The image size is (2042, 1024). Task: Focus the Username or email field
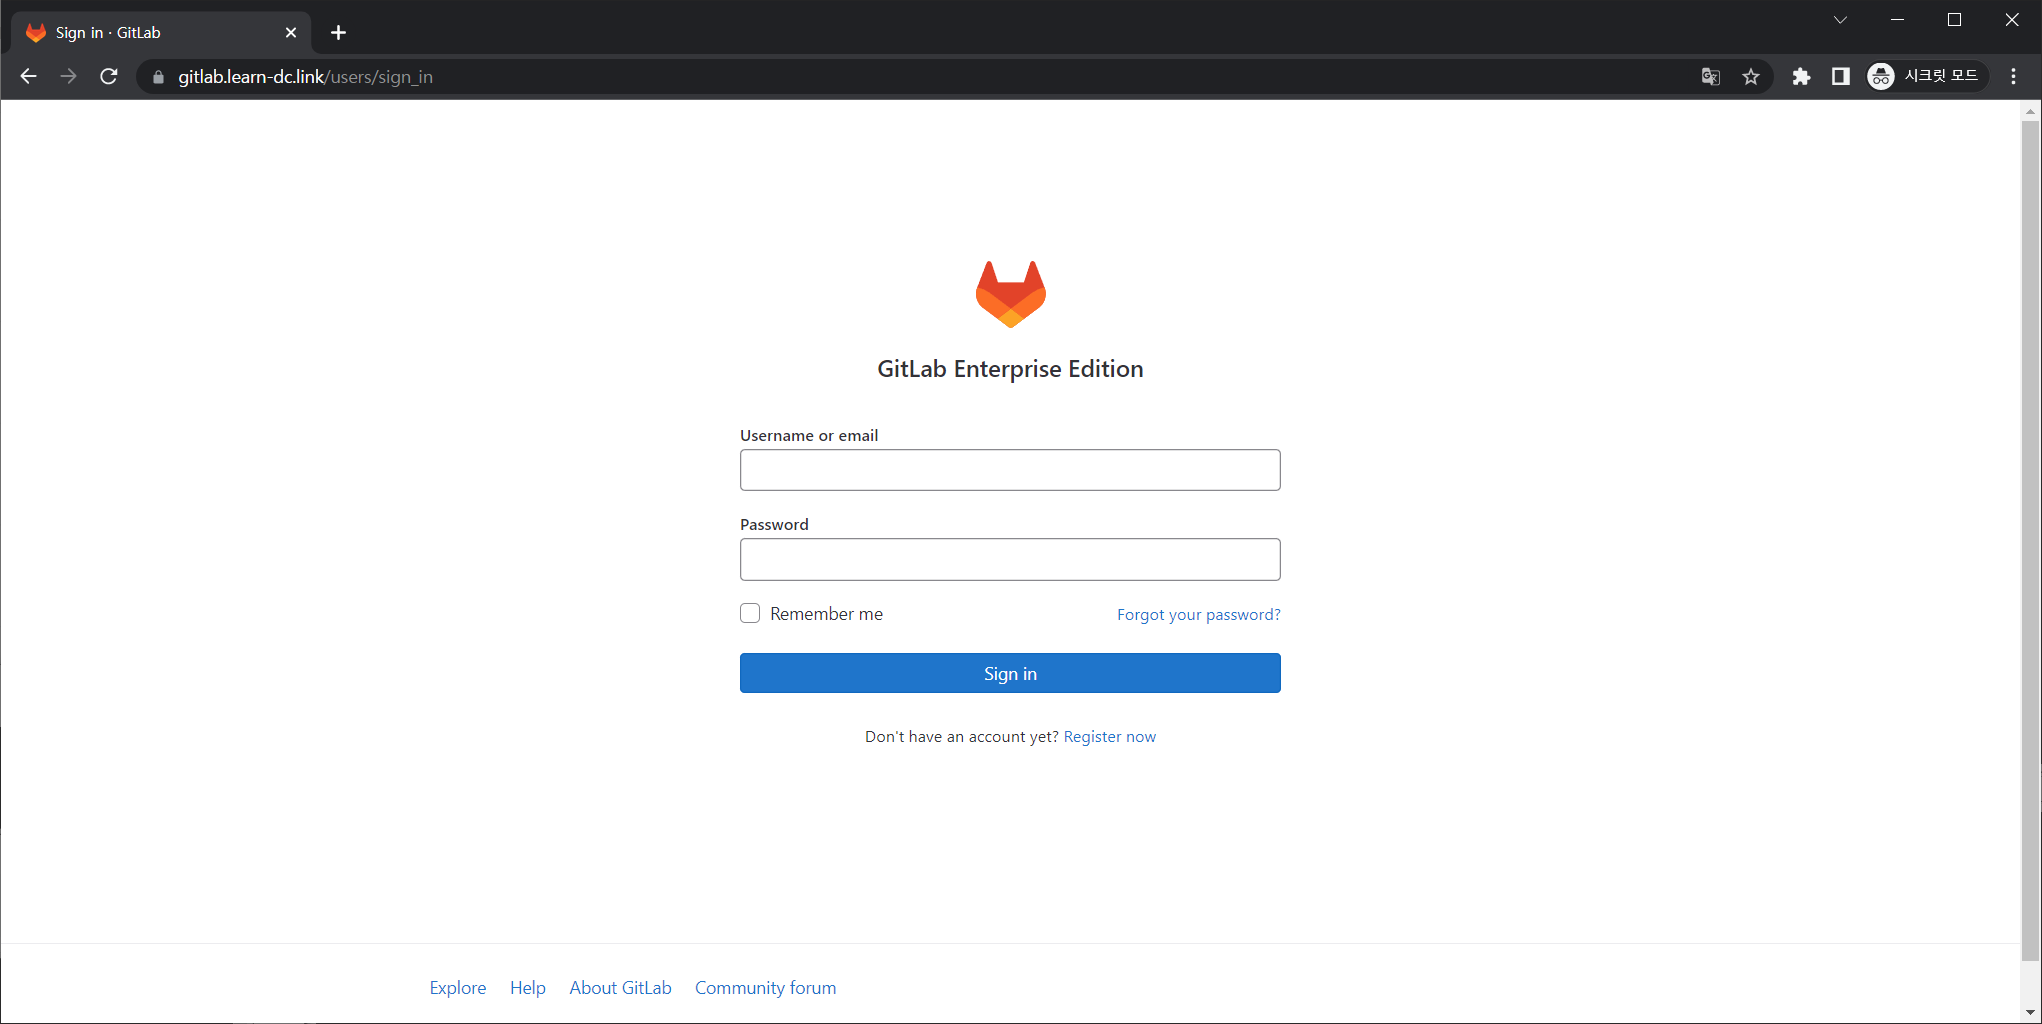1010,470
